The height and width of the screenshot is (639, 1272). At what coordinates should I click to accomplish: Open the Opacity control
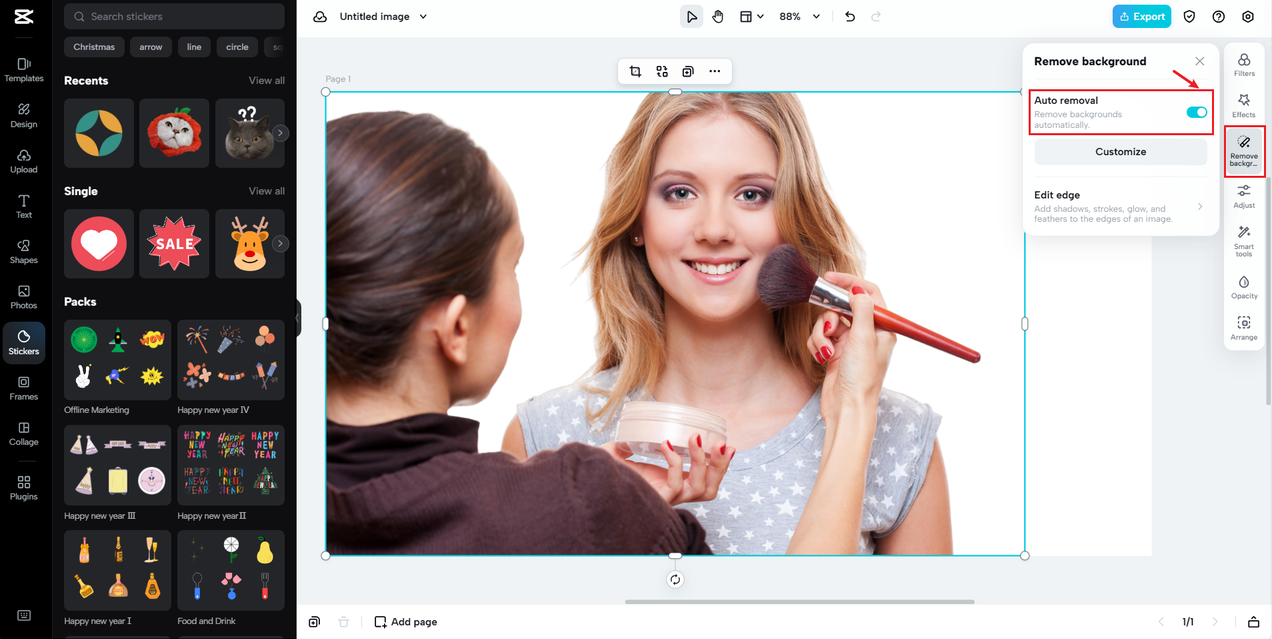(1244, 288)
